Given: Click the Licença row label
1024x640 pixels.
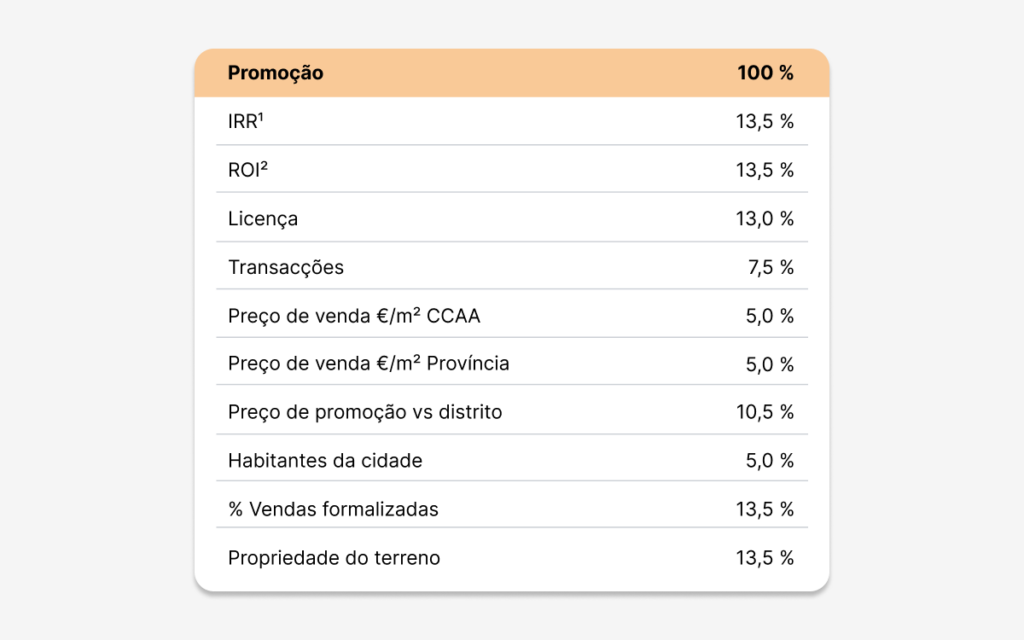Looking at the screenshot, I should tap(263, 219).
